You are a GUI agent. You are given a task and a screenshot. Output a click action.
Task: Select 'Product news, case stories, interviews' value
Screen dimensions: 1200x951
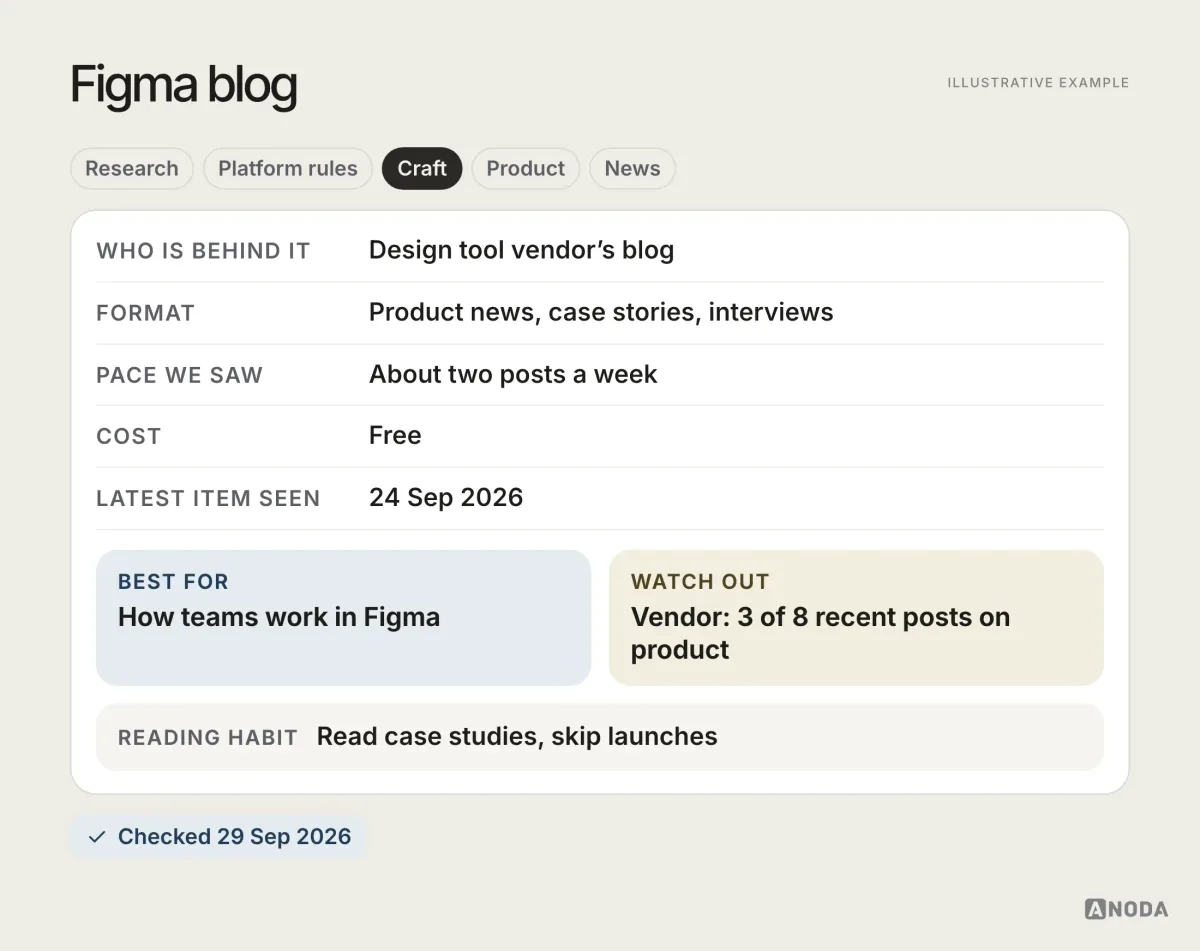pyautogui.click(x=601, y=312)
